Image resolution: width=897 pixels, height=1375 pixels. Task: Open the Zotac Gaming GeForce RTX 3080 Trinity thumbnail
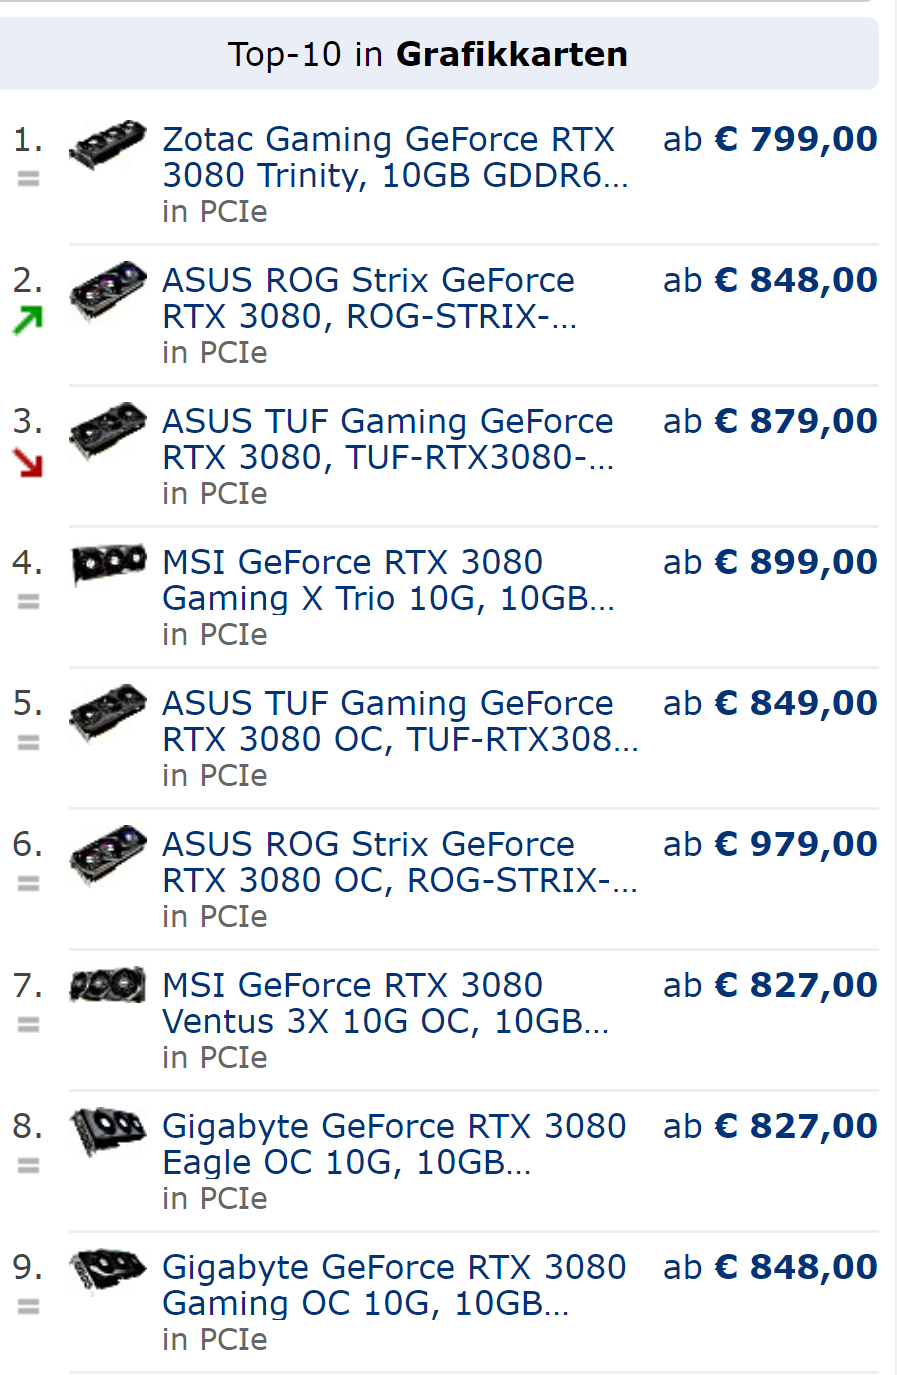pyautogui.click(x=108, y=145)
